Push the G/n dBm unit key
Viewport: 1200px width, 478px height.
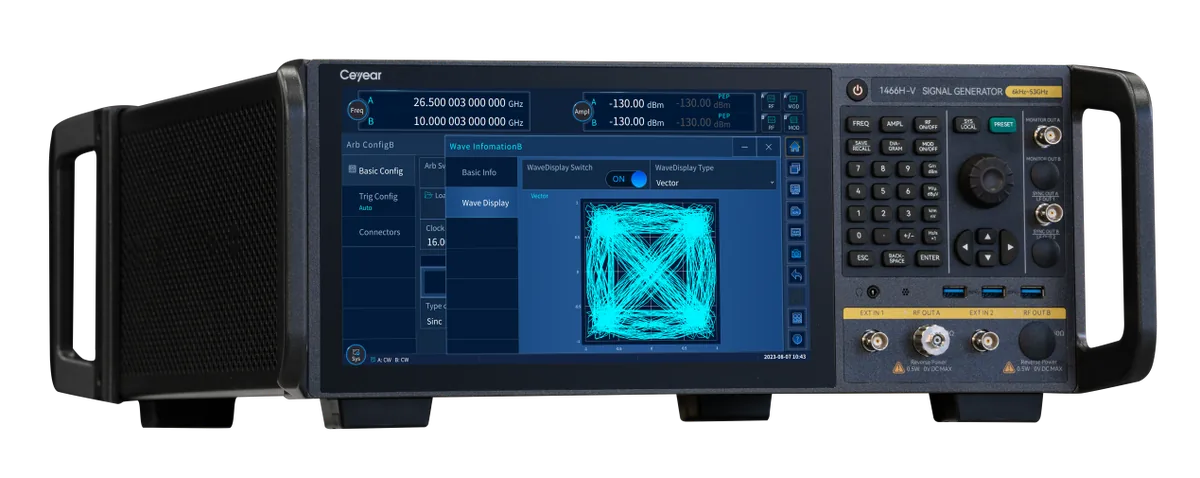[x=932, y=169]
